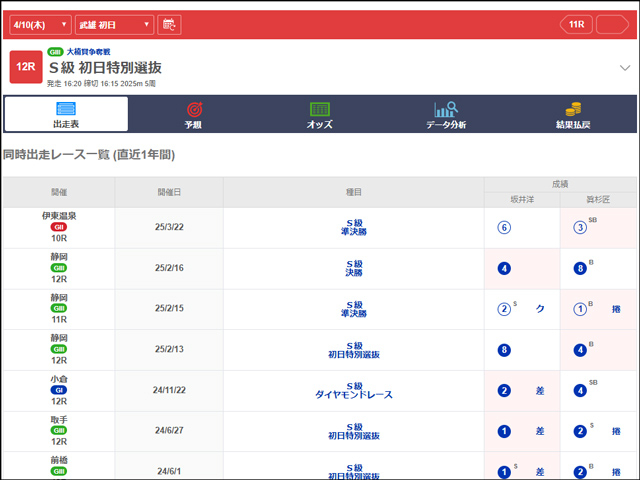Click the green GIII grade badge in header
The image size is (640, 480).
tap(55, 51)
